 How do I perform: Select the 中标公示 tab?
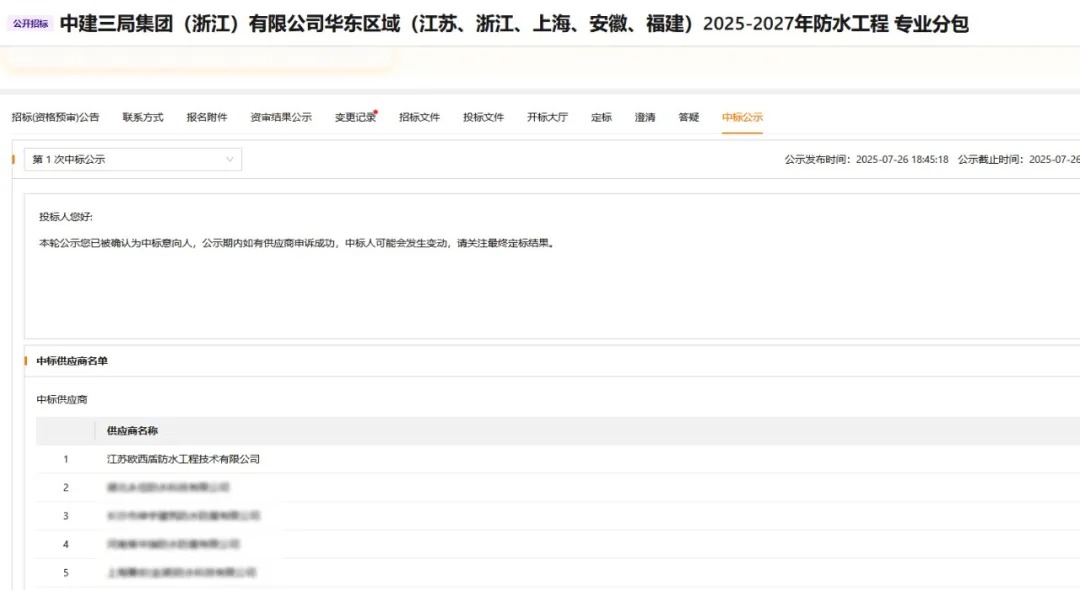click(x=740, y=116)
